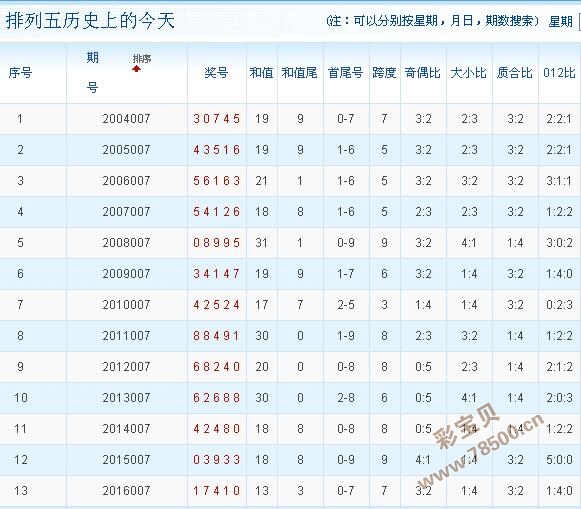Viewport: 581px width, 509px height.
Task: Click 012比 value 5:0:0 in row 2015007
Action: coord(560,460)
